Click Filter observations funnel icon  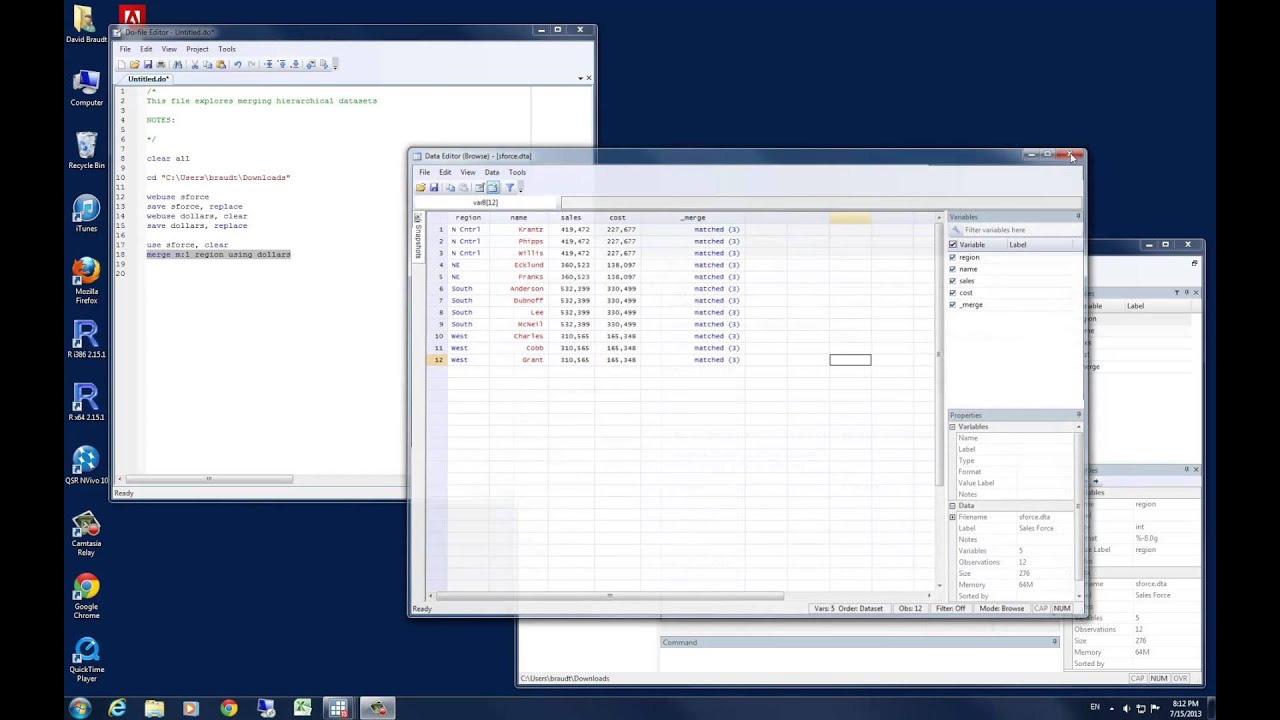[x=509, y=187]
